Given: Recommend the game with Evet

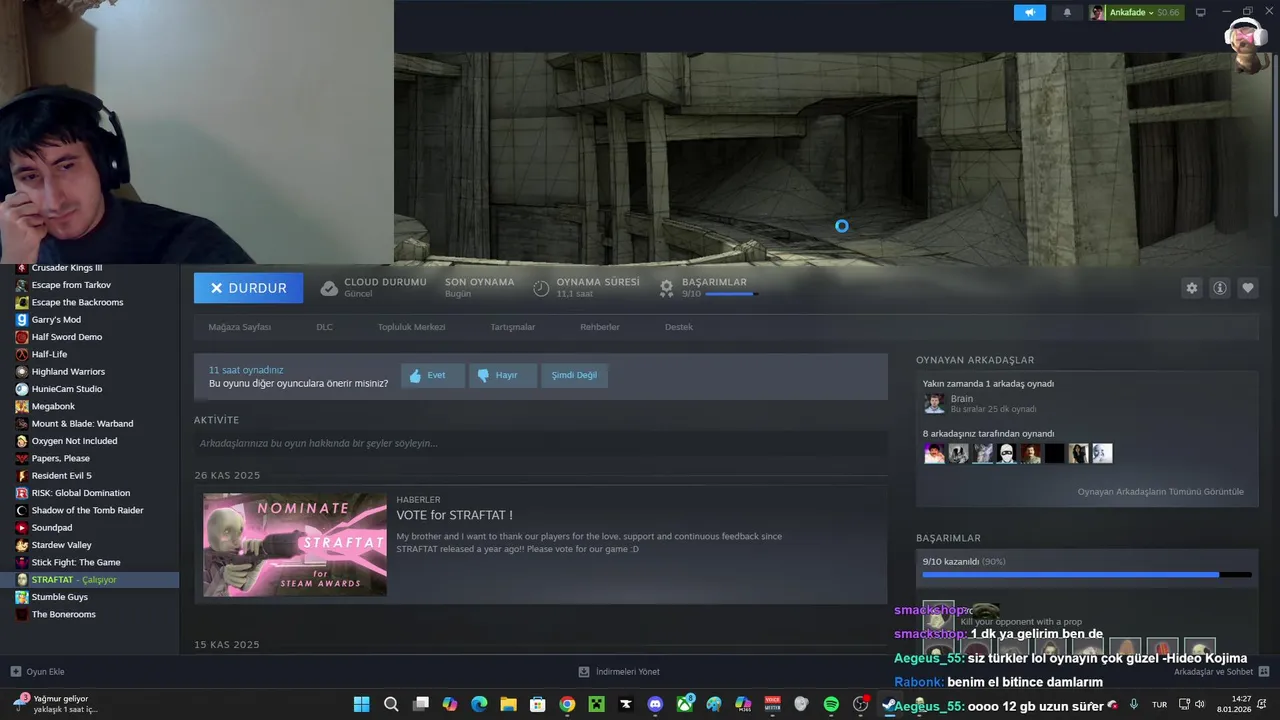Looking at the screenshot, I should click(x=433, y=375).
